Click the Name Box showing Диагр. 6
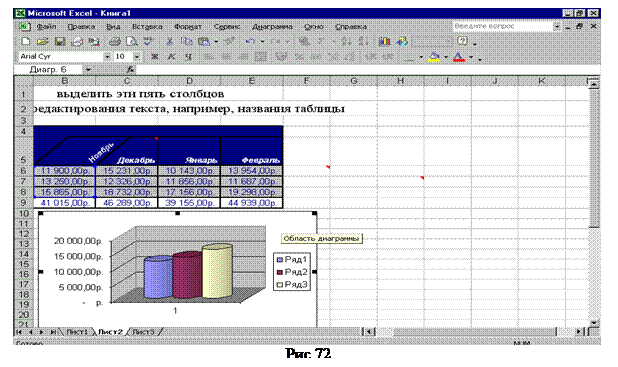The image size is (618, 367). pos(48,70)
